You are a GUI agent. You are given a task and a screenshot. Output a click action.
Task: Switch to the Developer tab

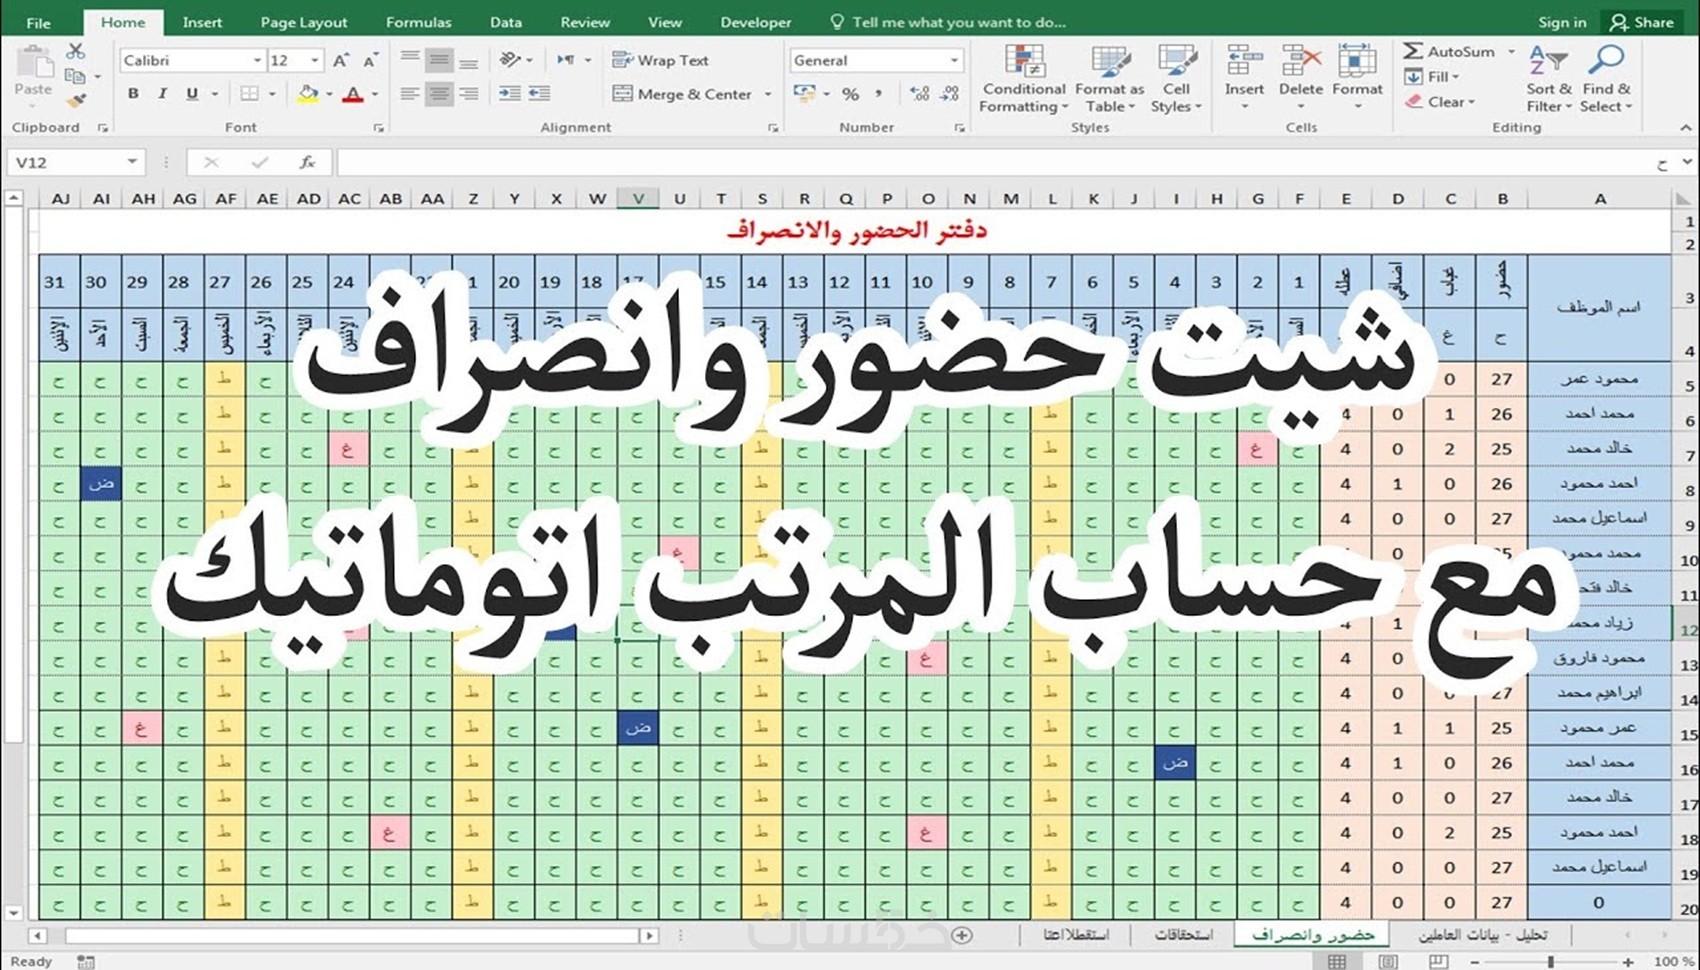point(756,22)
